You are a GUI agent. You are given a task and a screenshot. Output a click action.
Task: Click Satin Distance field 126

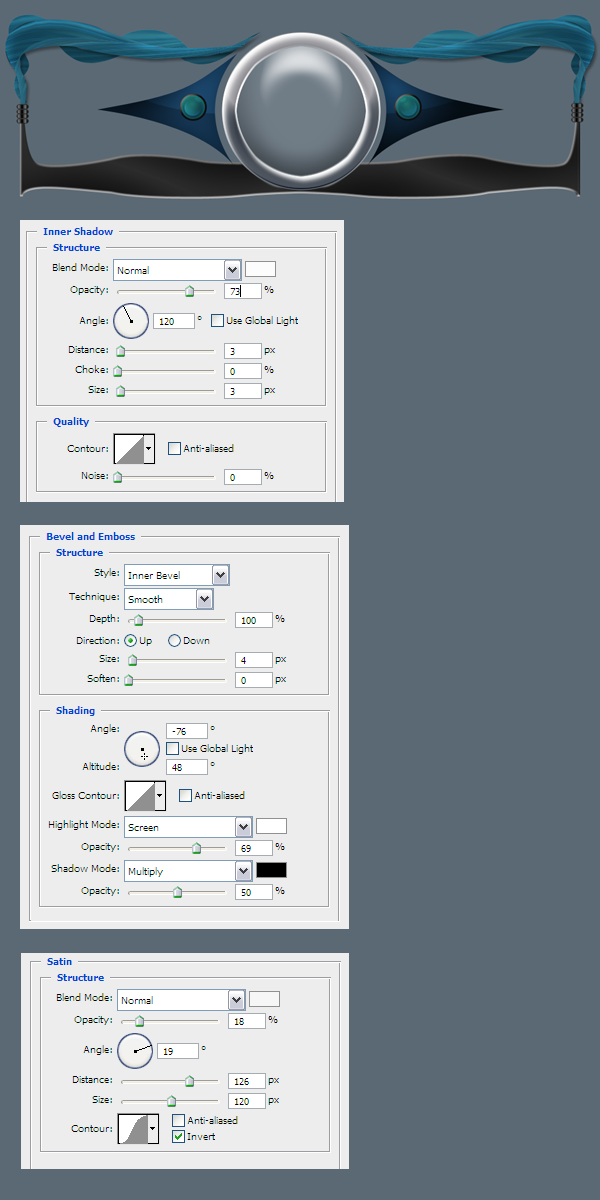pos(246,1081)
